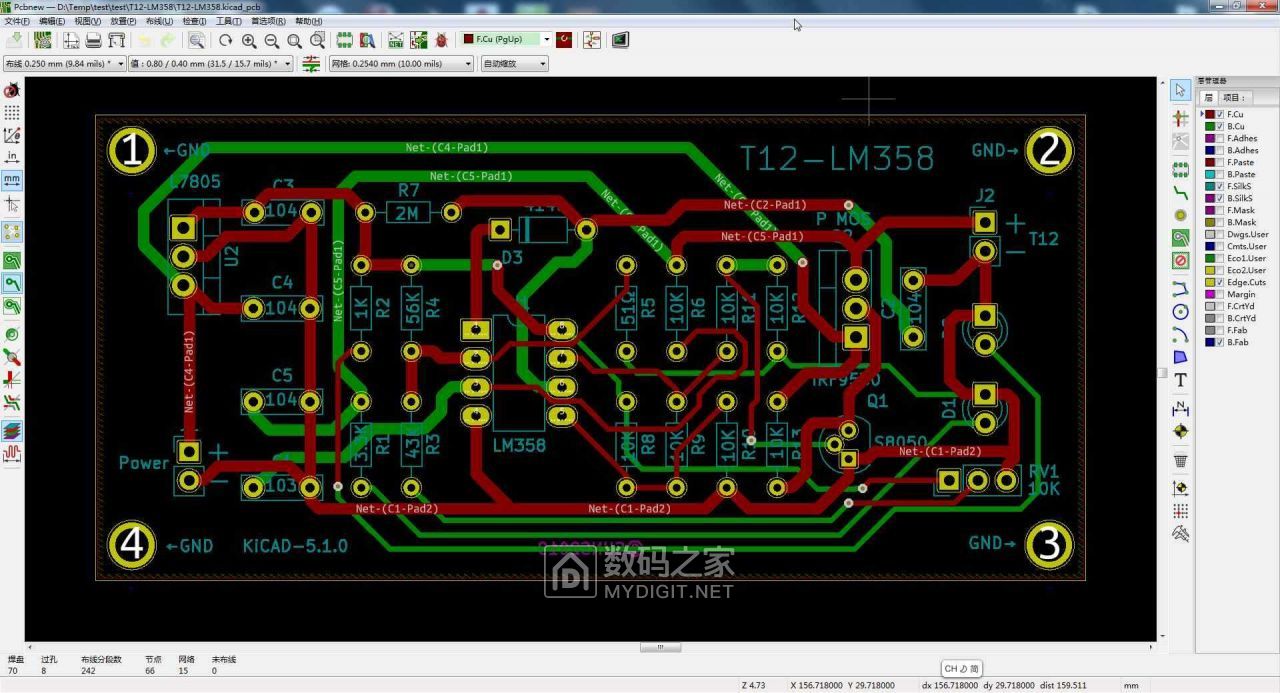Select the Route tracks tool
The height and width of the screenshot is (693, 1280).
tap(1180, 191)
